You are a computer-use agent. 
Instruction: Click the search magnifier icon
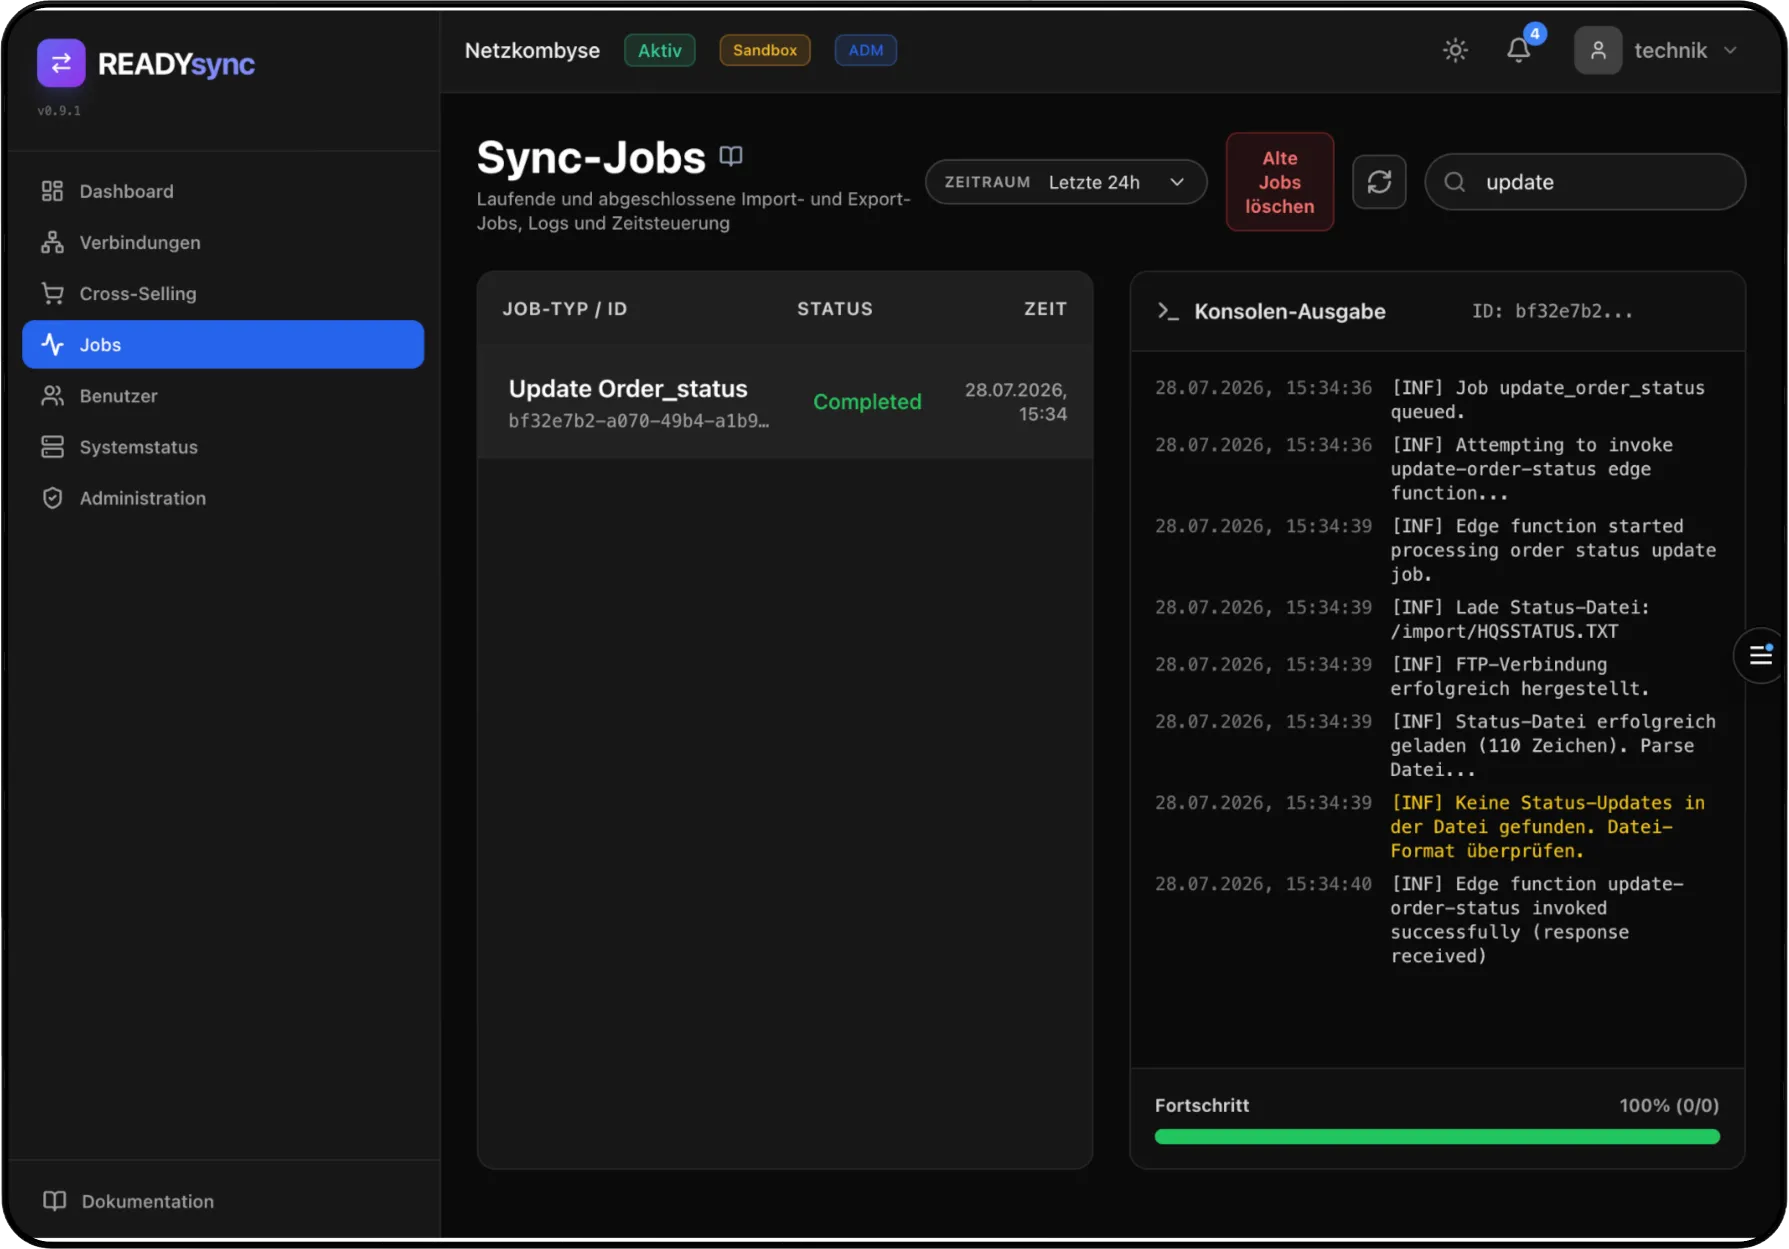coord(1455,182)
